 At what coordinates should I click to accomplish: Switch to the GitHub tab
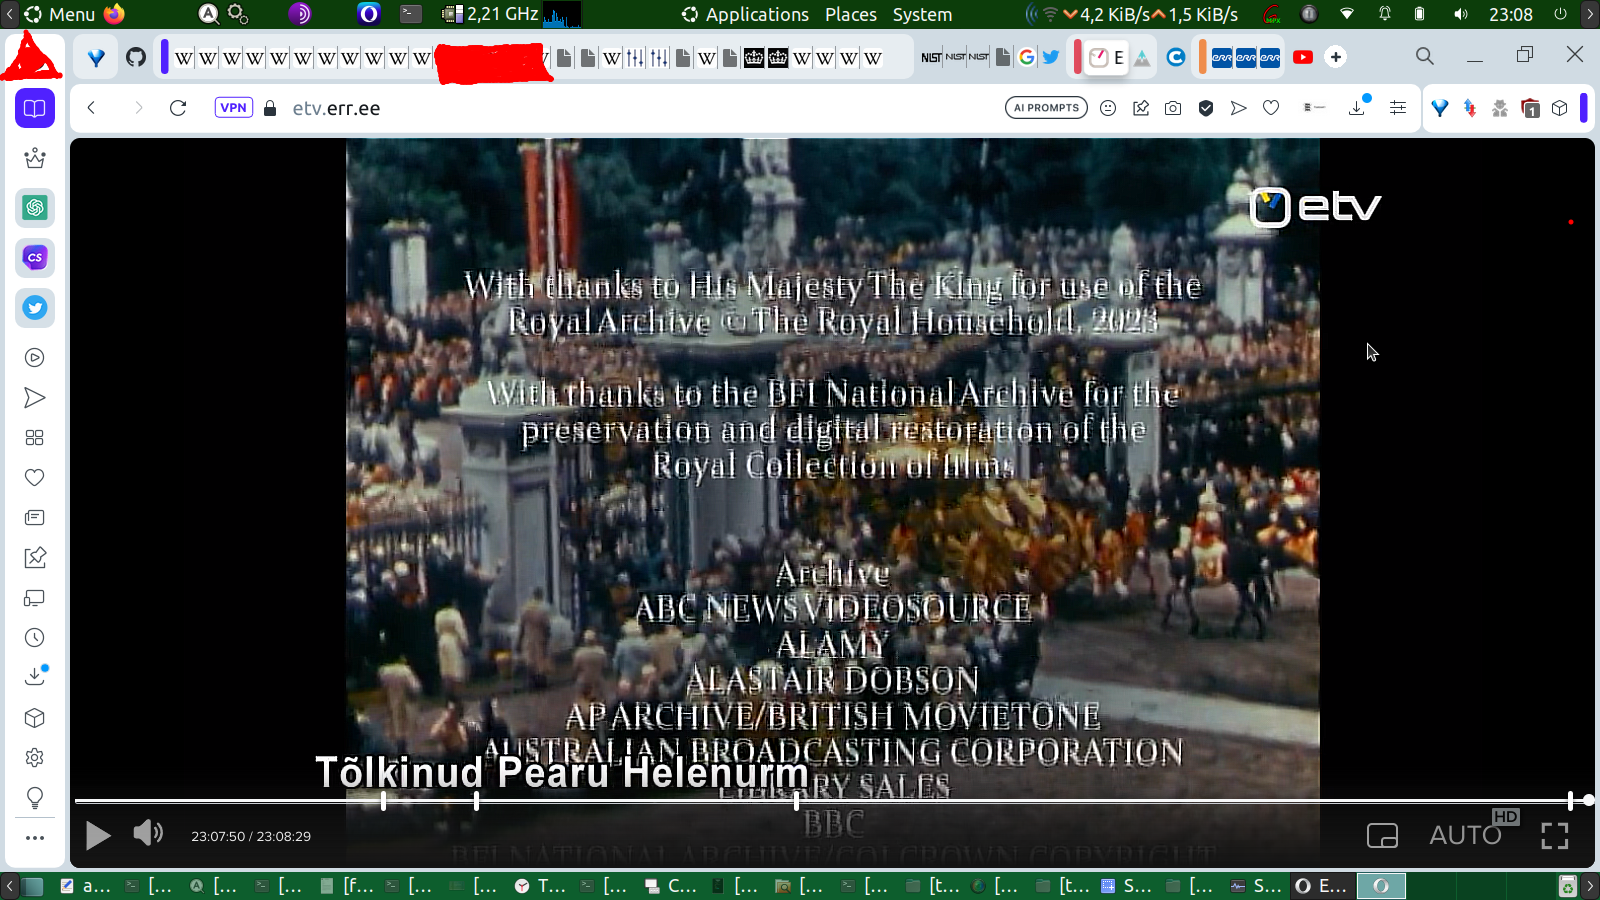(136, 57)
